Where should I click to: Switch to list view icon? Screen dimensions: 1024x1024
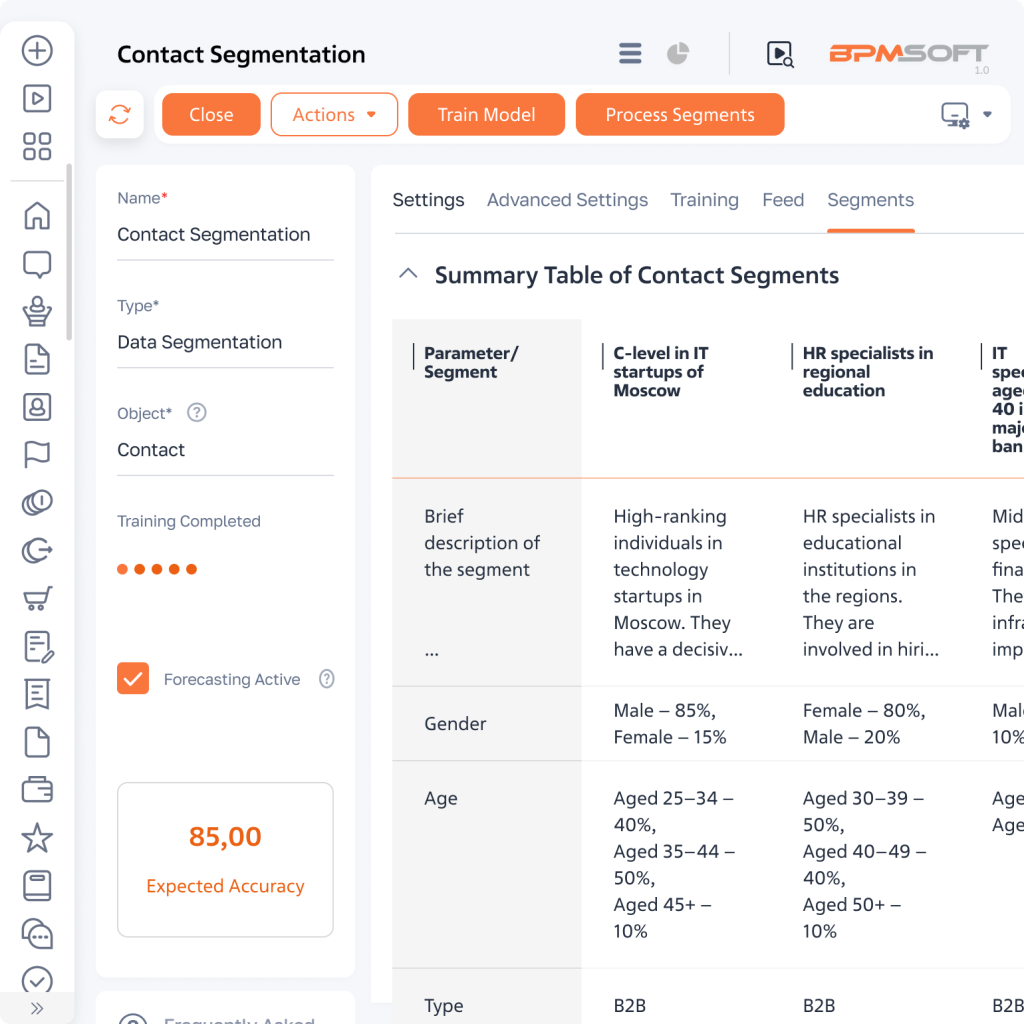[x=630, y=53]
